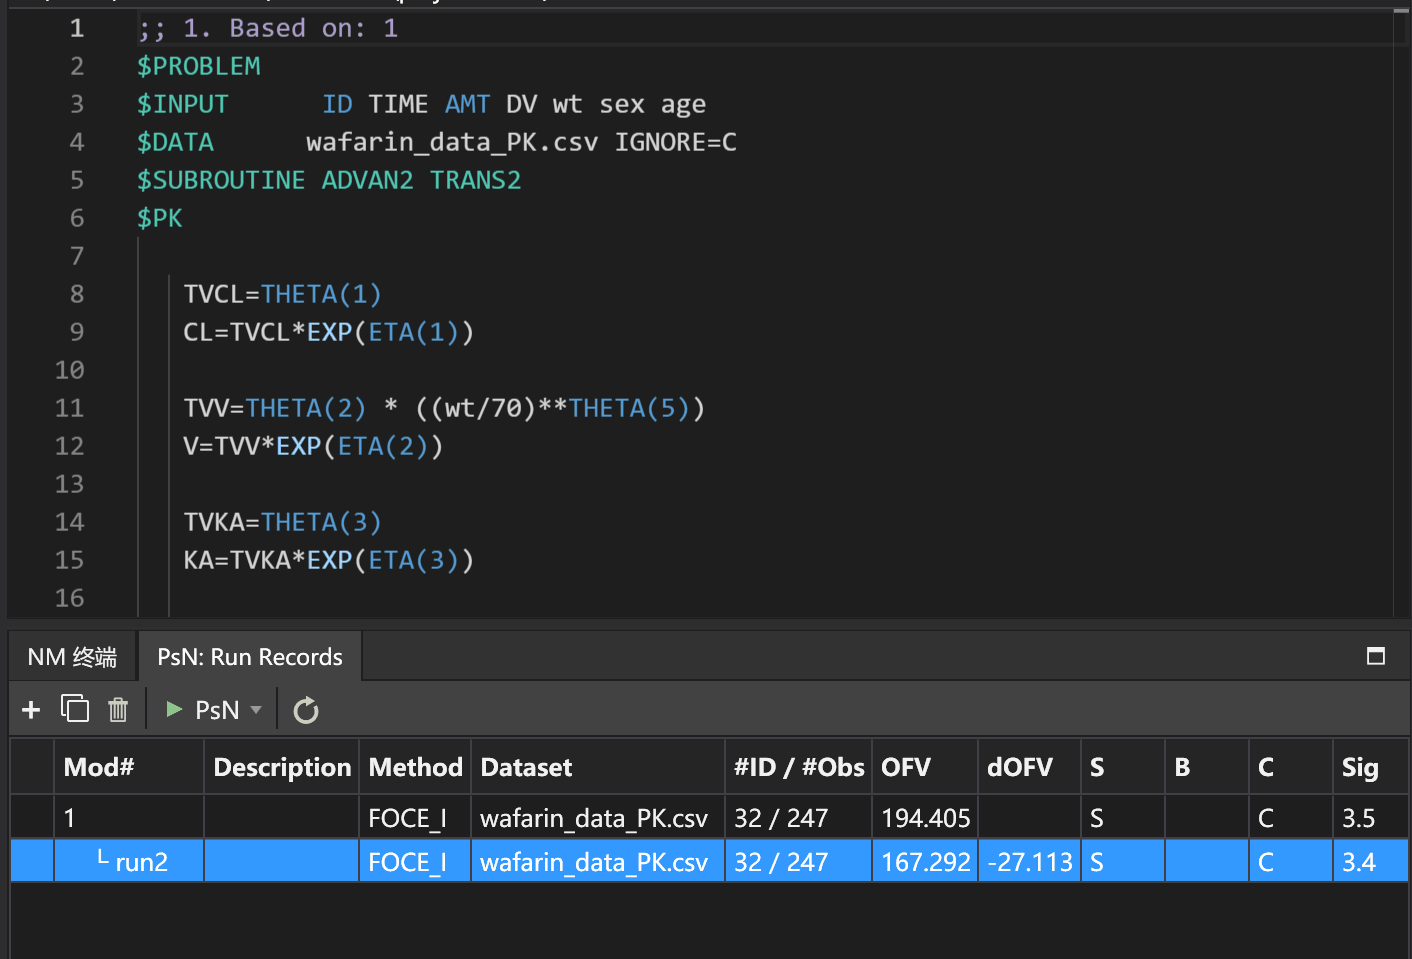
Task: Click the row selector left of model 1
Action: pyautogui.click(x=32, y=818)
